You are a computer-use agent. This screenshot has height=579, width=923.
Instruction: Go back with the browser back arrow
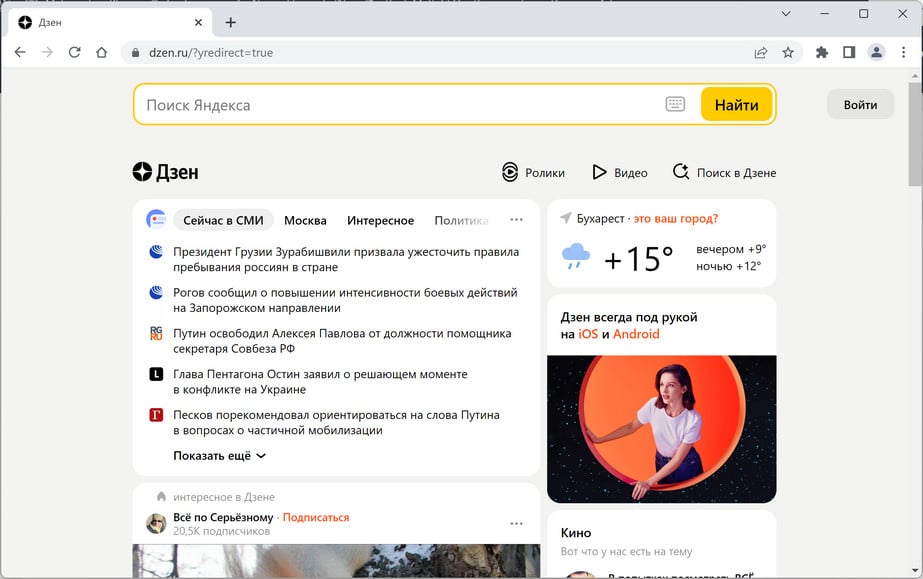click(x=20, y=52)
